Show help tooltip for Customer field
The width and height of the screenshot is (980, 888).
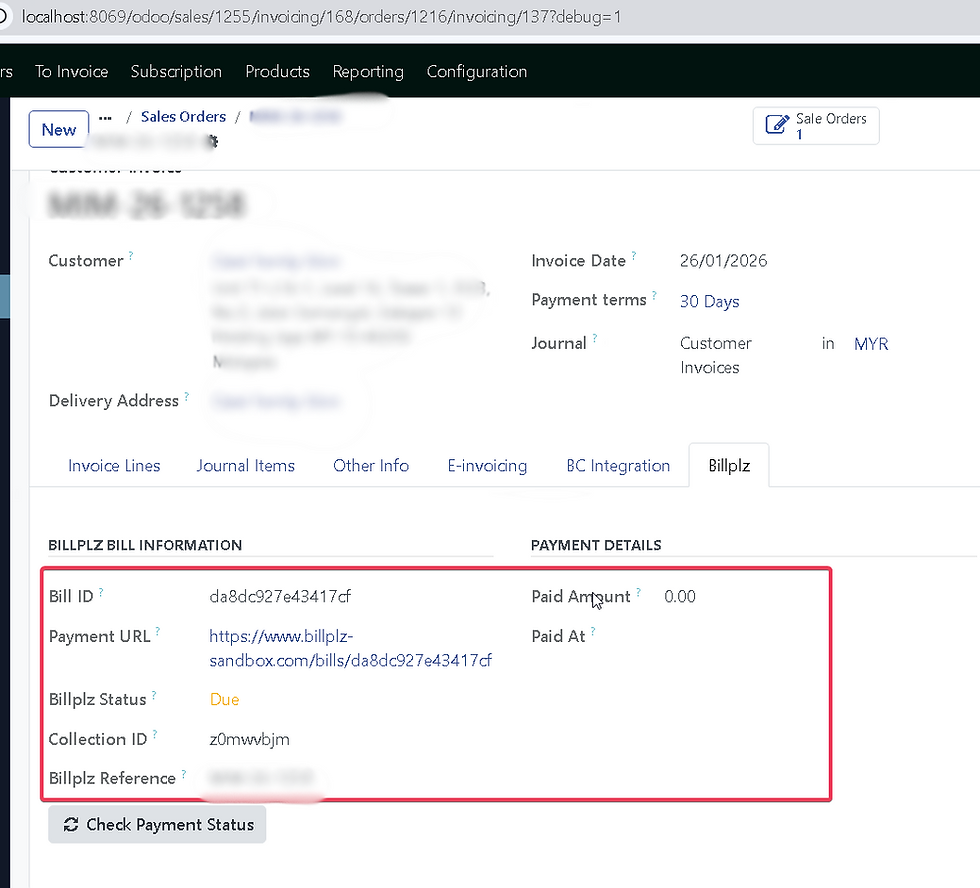(x=131, y=255)
